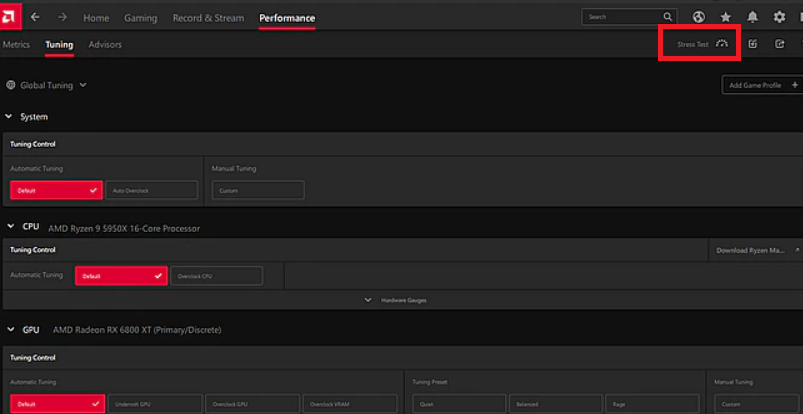Screen dimensions: 803x414
Task: Select the Rage tuning preset
Action: (652, 404)
